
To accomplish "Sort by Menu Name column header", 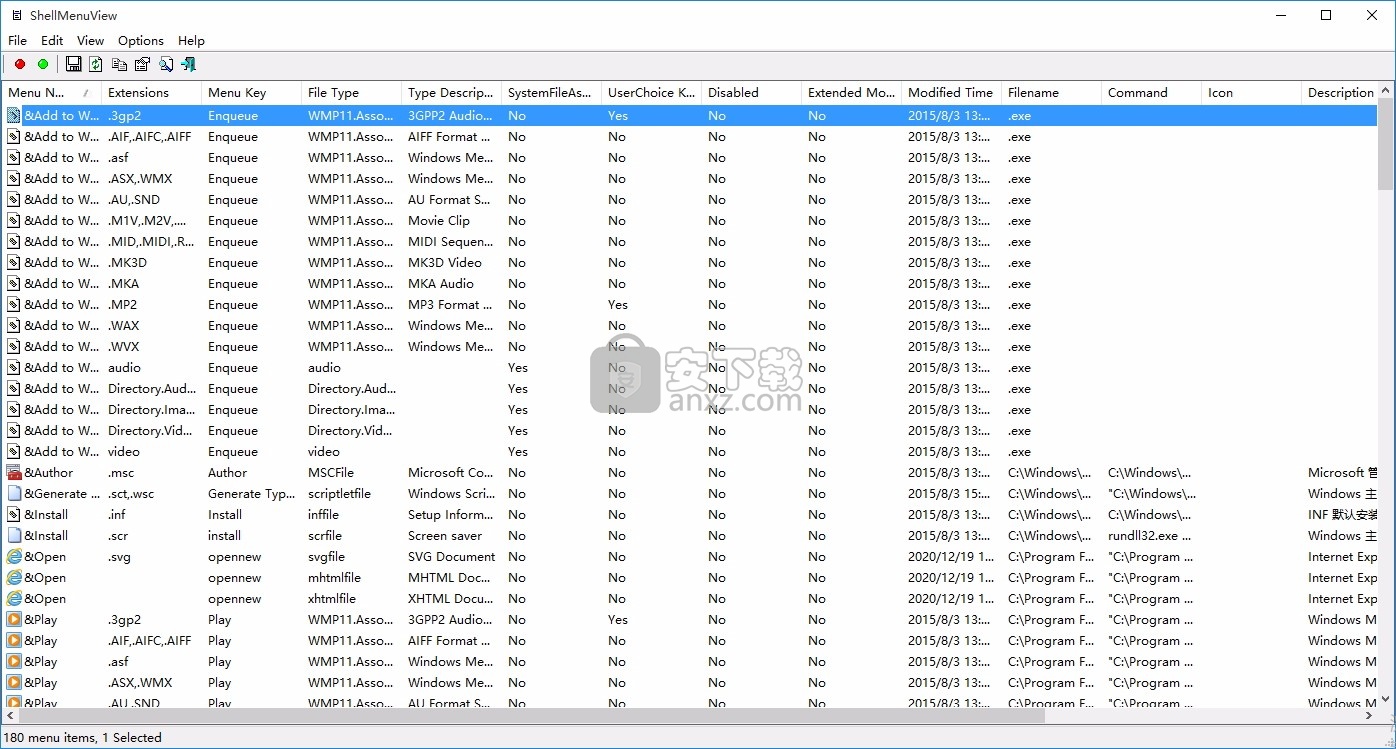I will click(x=45, y=92).
